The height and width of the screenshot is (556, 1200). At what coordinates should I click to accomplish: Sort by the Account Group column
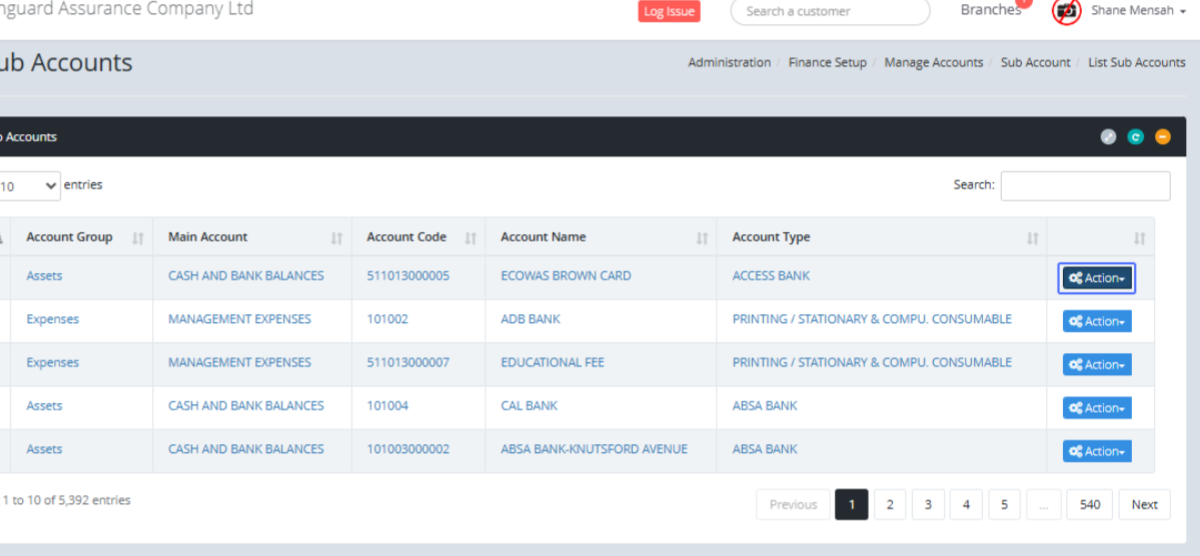tap(137, 238)
